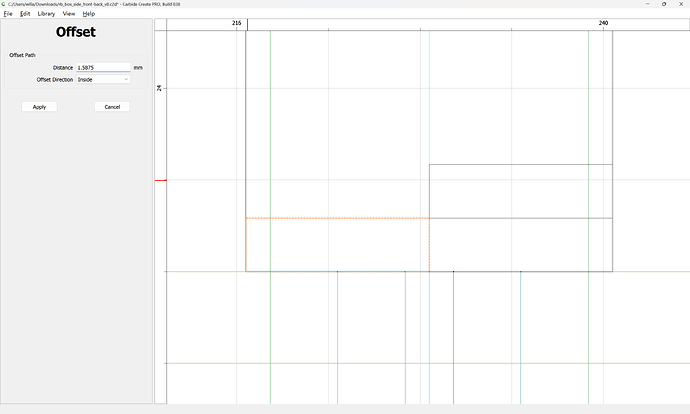This screenshot has height=414, width=690.
Task: Open the Edit menu
Action: pyautogui.click(x=25, y=14)
